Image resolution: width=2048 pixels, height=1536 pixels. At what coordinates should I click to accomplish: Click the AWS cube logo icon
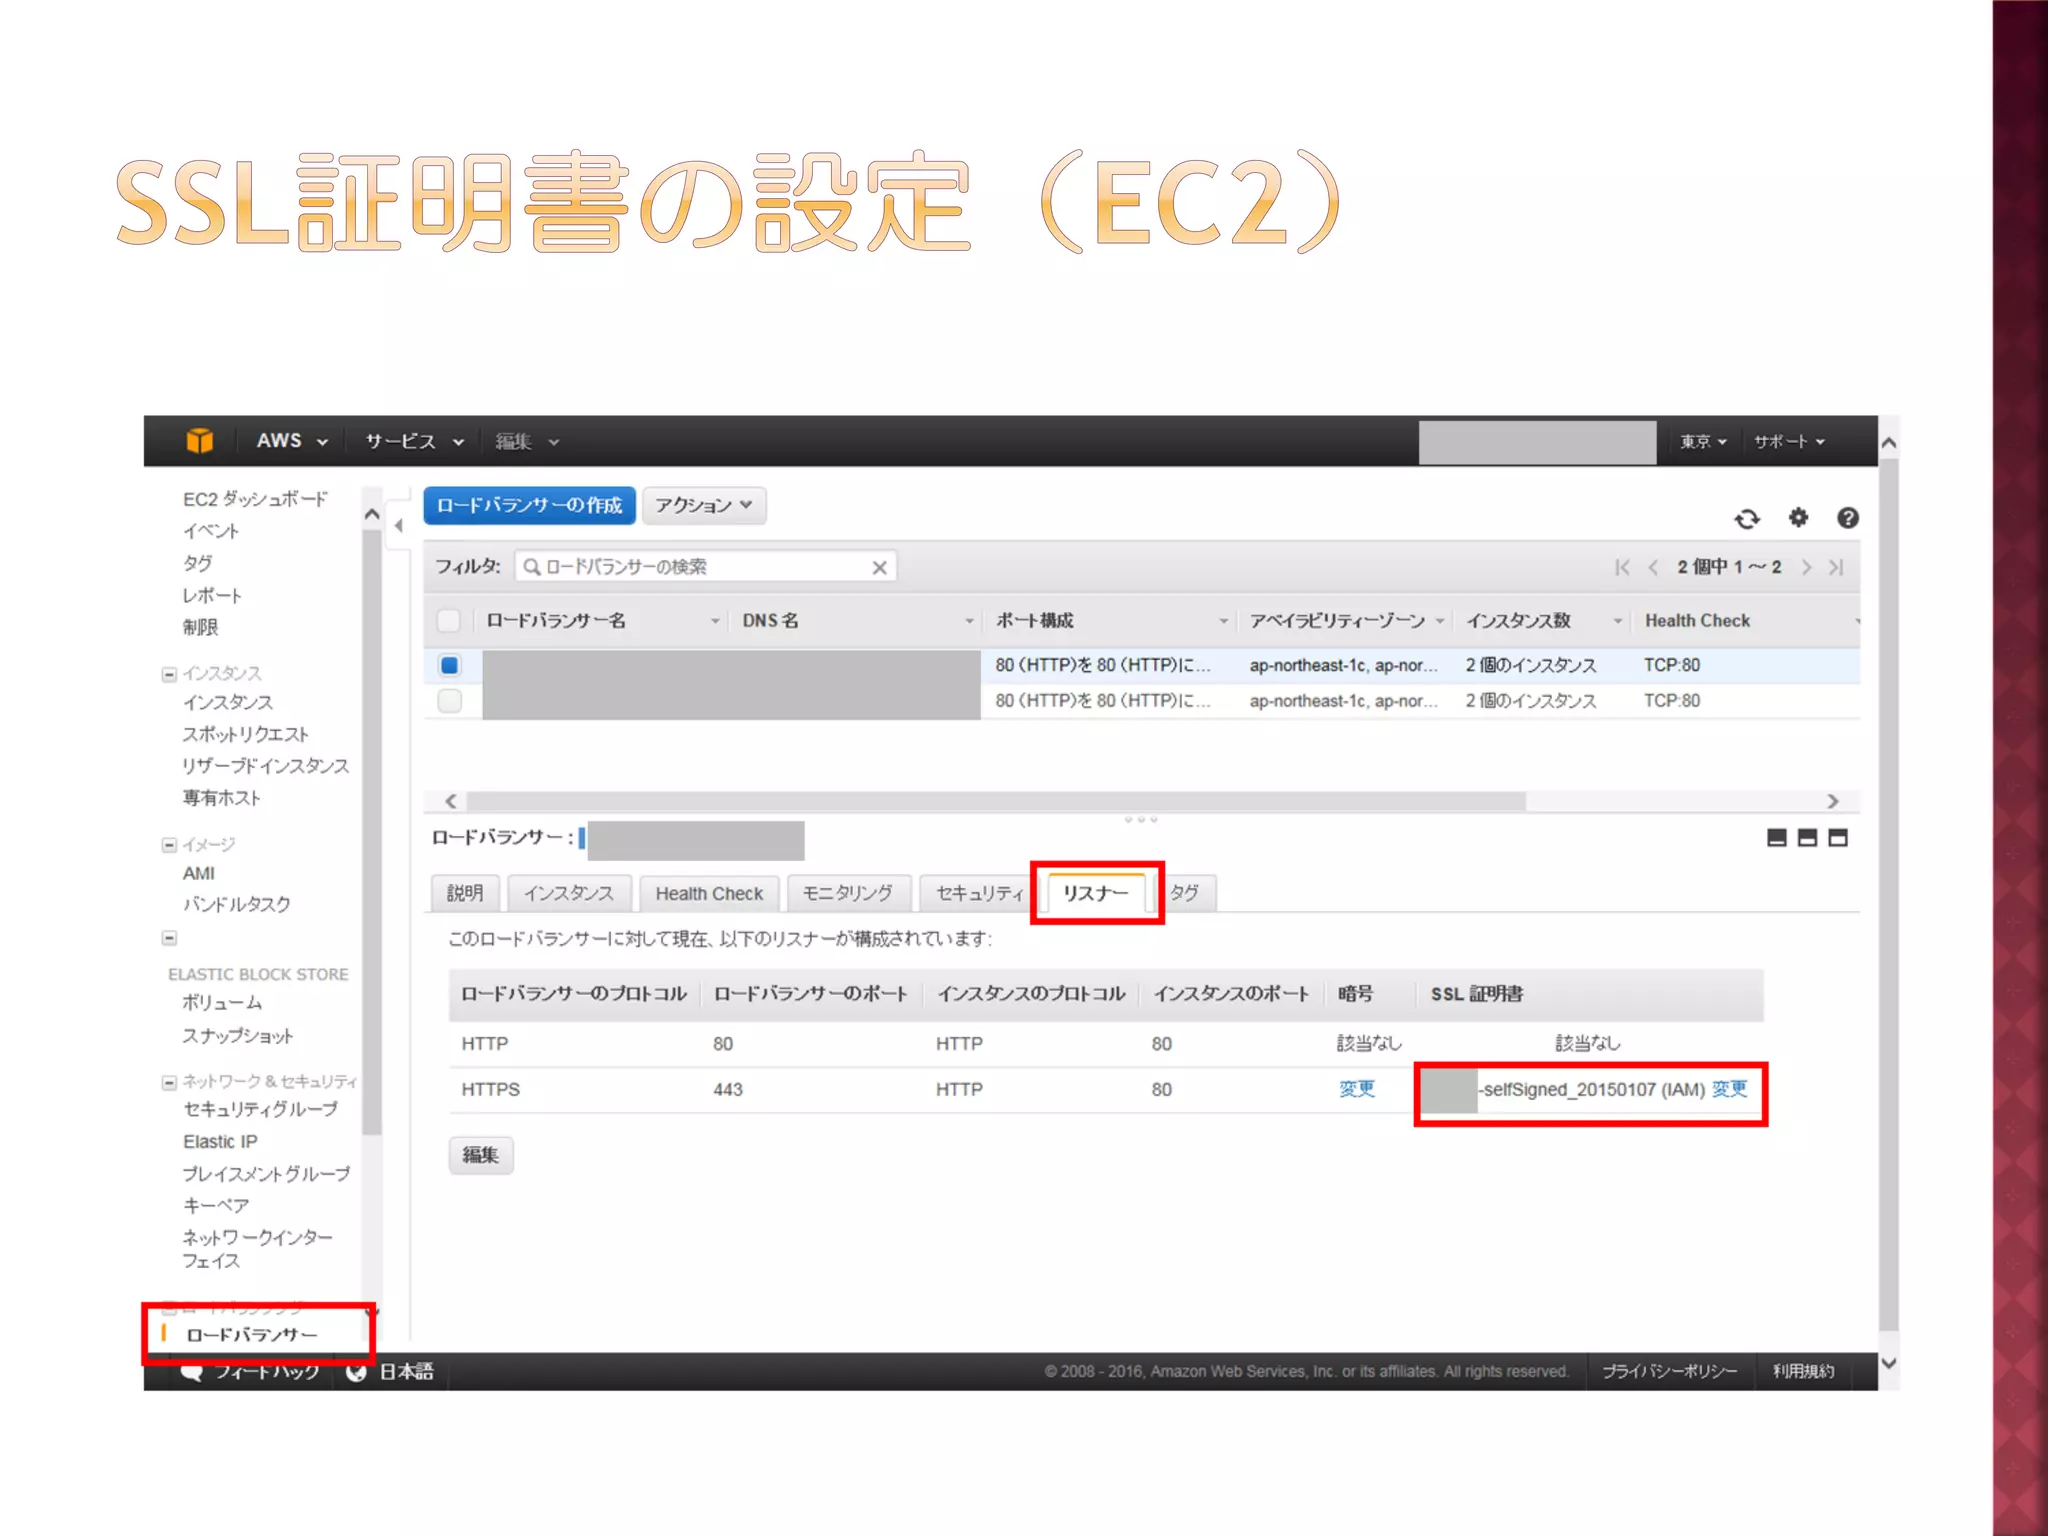tap(200, 440)
